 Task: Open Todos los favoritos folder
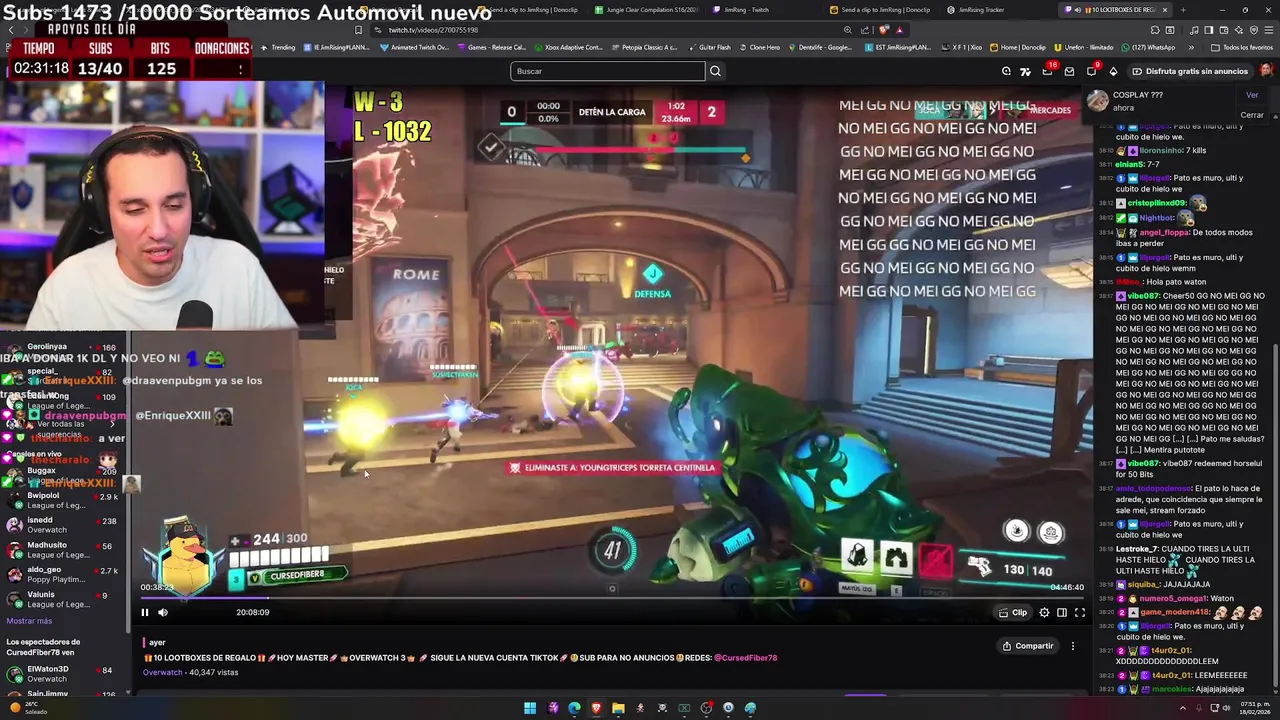(x=1243, y=47)
